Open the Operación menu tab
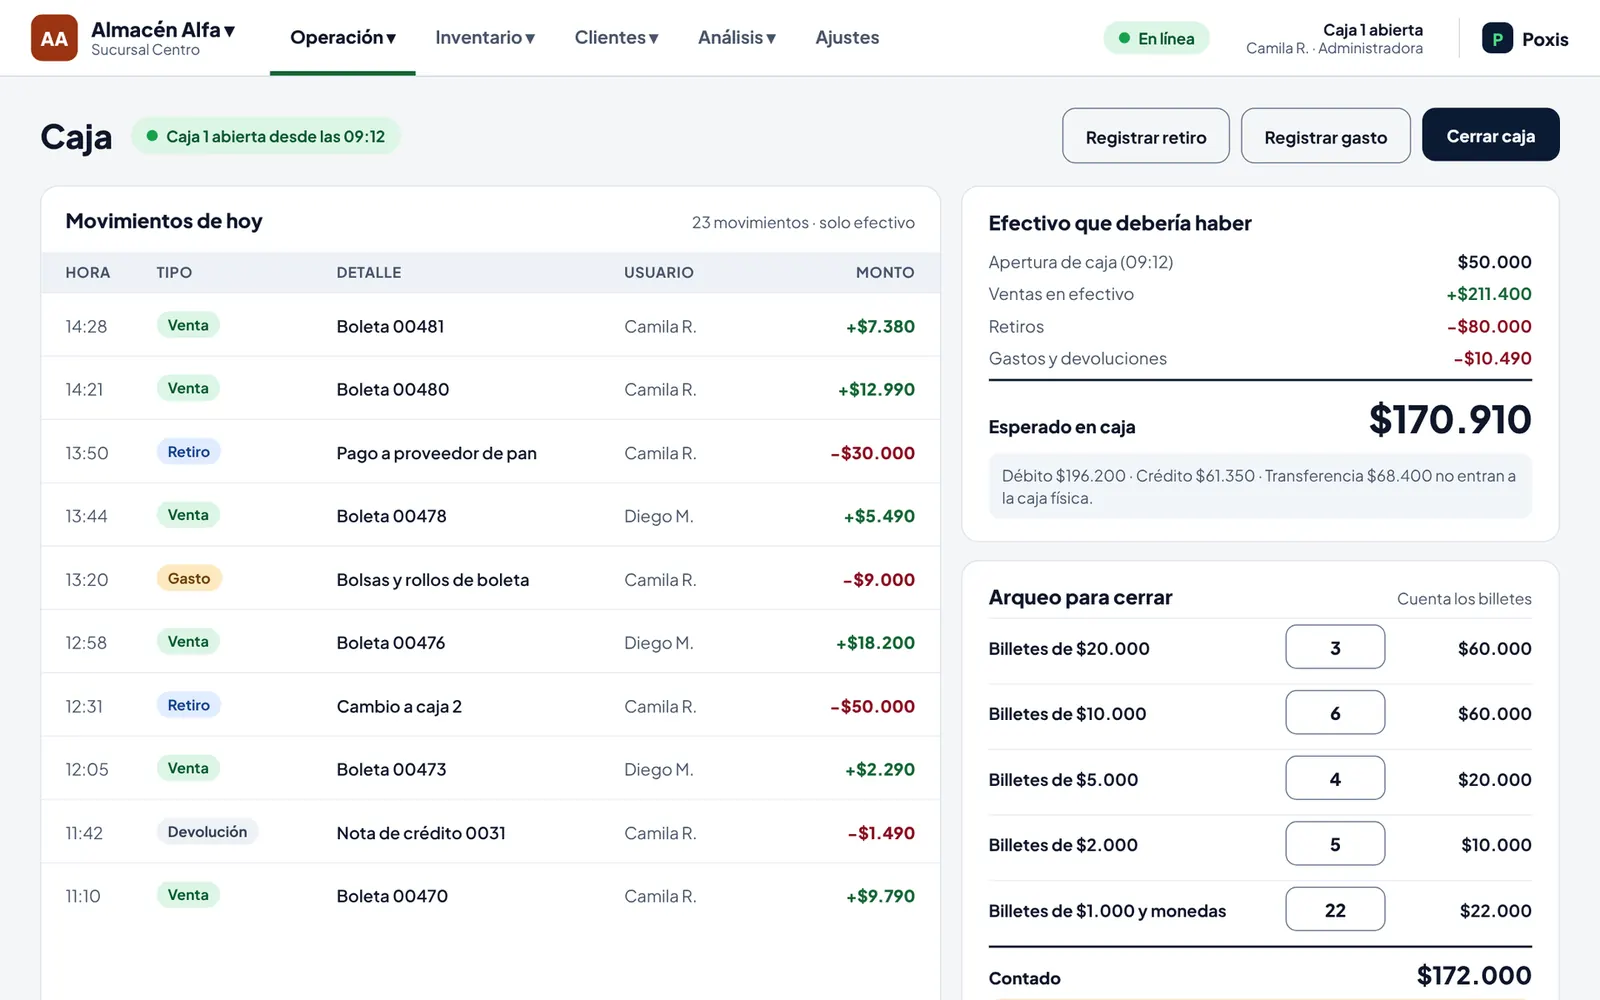Image resolution: width=1600 pixels, height=1000 pixels. coord(343,38)
